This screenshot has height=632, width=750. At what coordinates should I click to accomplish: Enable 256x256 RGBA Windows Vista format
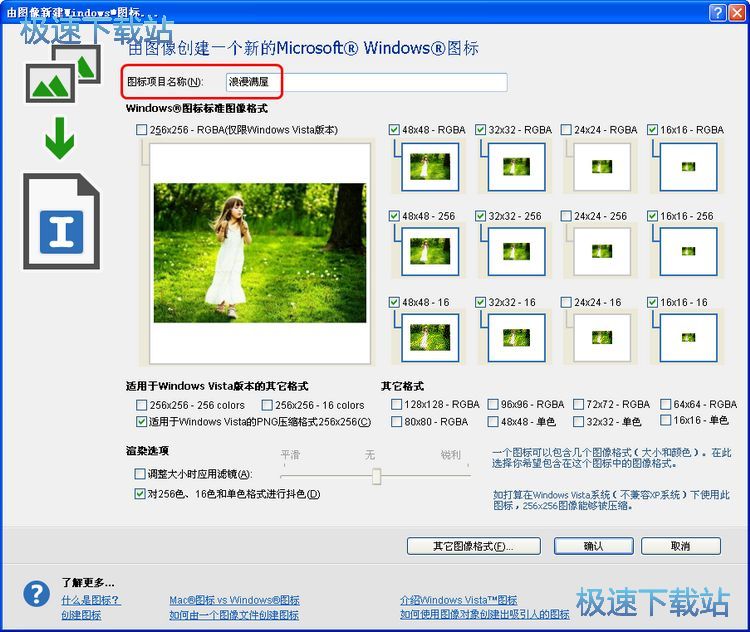(x=142, y=130)
